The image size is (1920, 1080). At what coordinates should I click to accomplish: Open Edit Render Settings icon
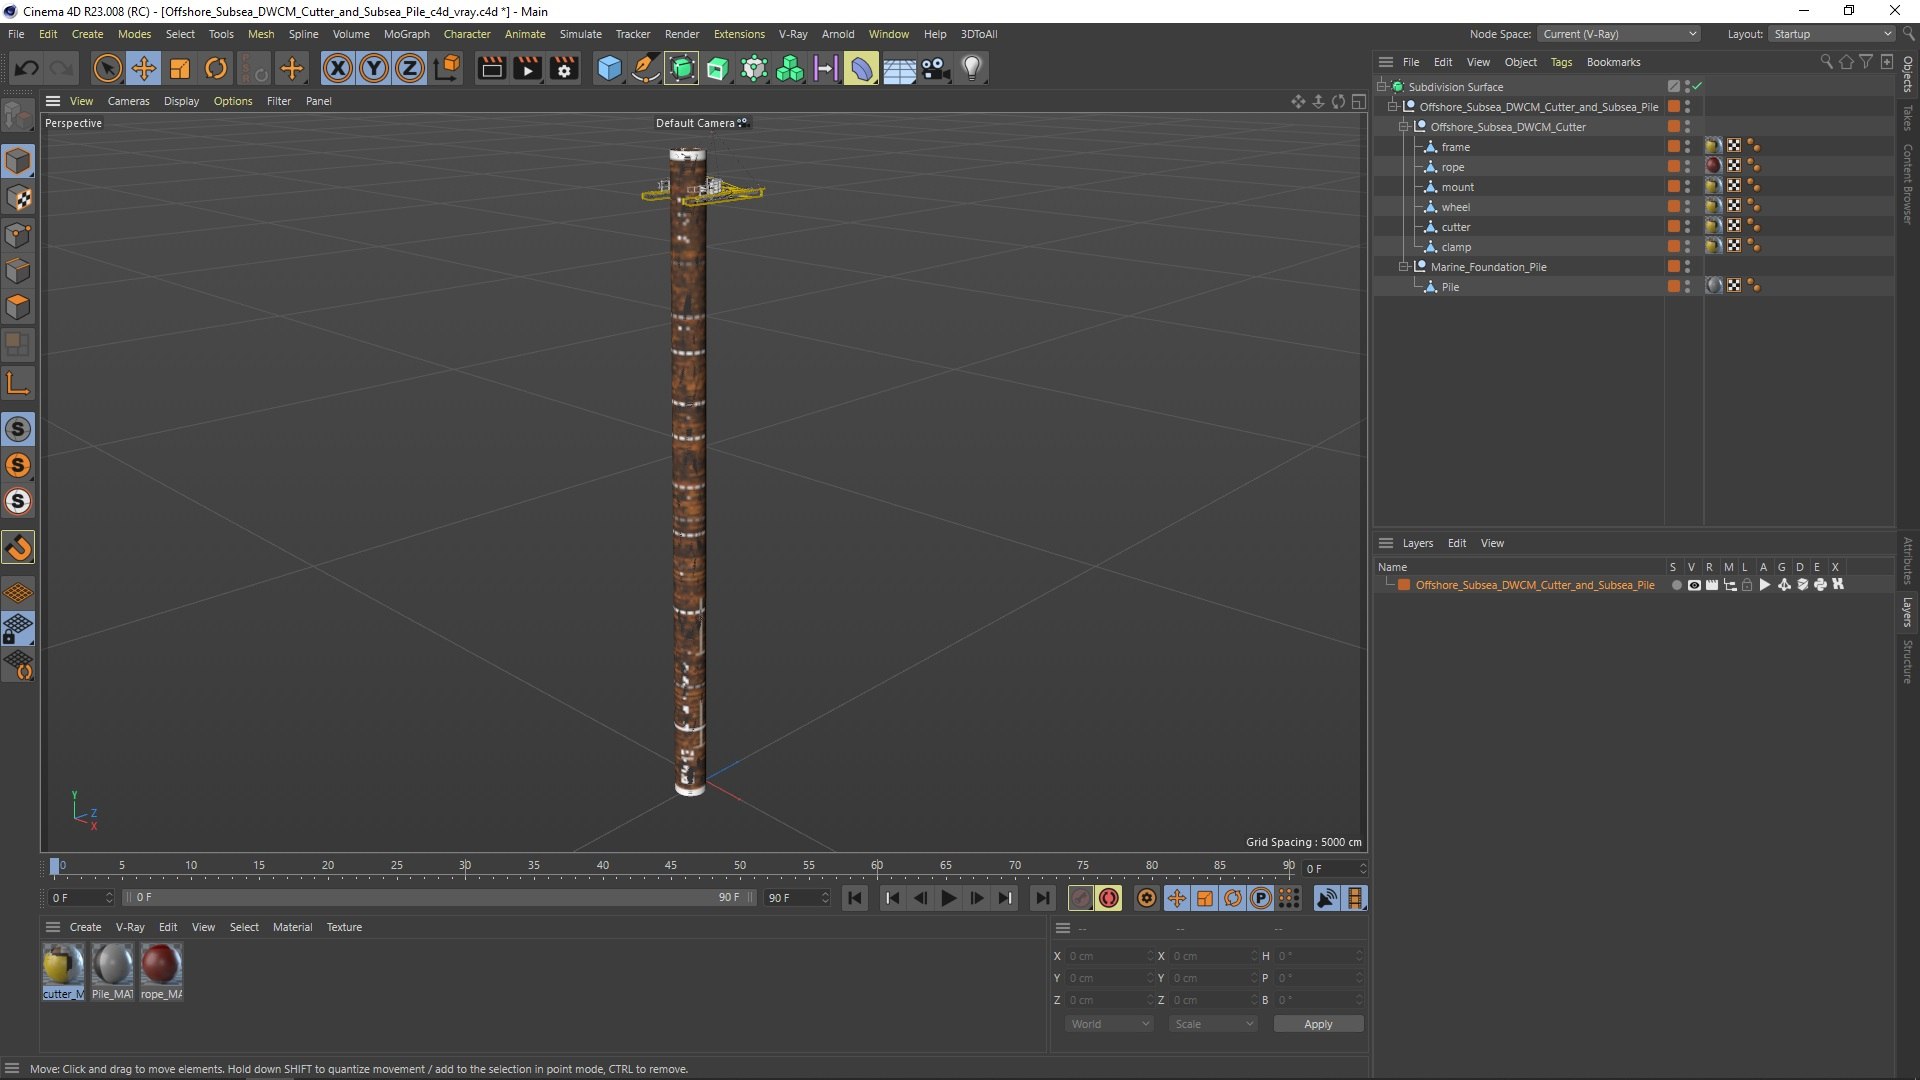pos(564,68)
